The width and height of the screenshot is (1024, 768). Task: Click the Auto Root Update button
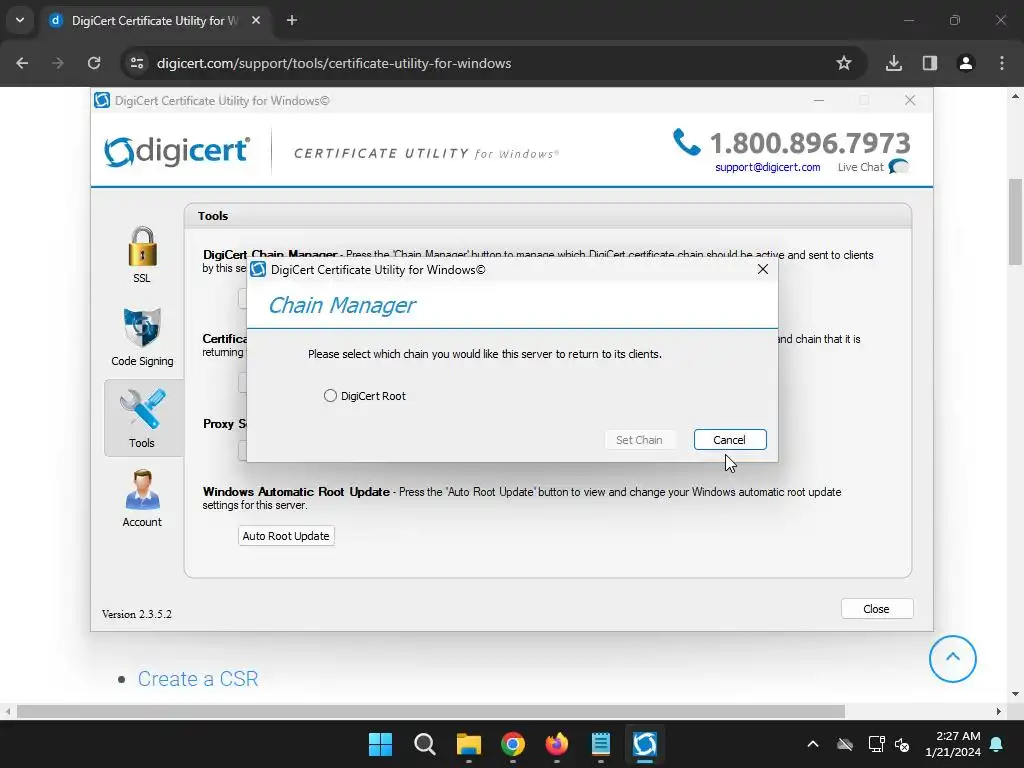coord(286,536)
